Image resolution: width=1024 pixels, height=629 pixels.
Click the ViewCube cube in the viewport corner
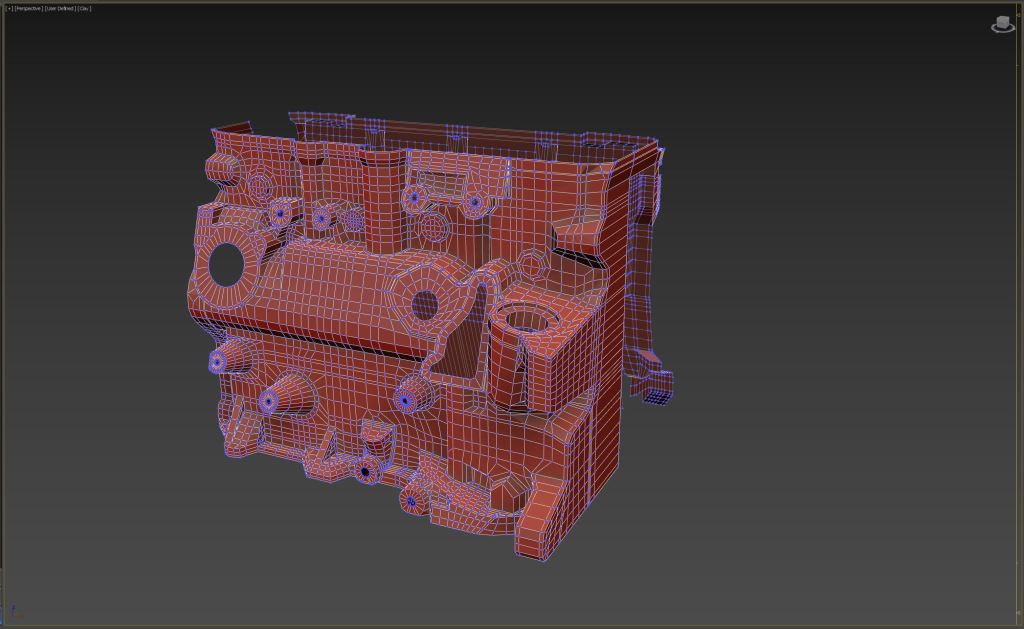1003,21
